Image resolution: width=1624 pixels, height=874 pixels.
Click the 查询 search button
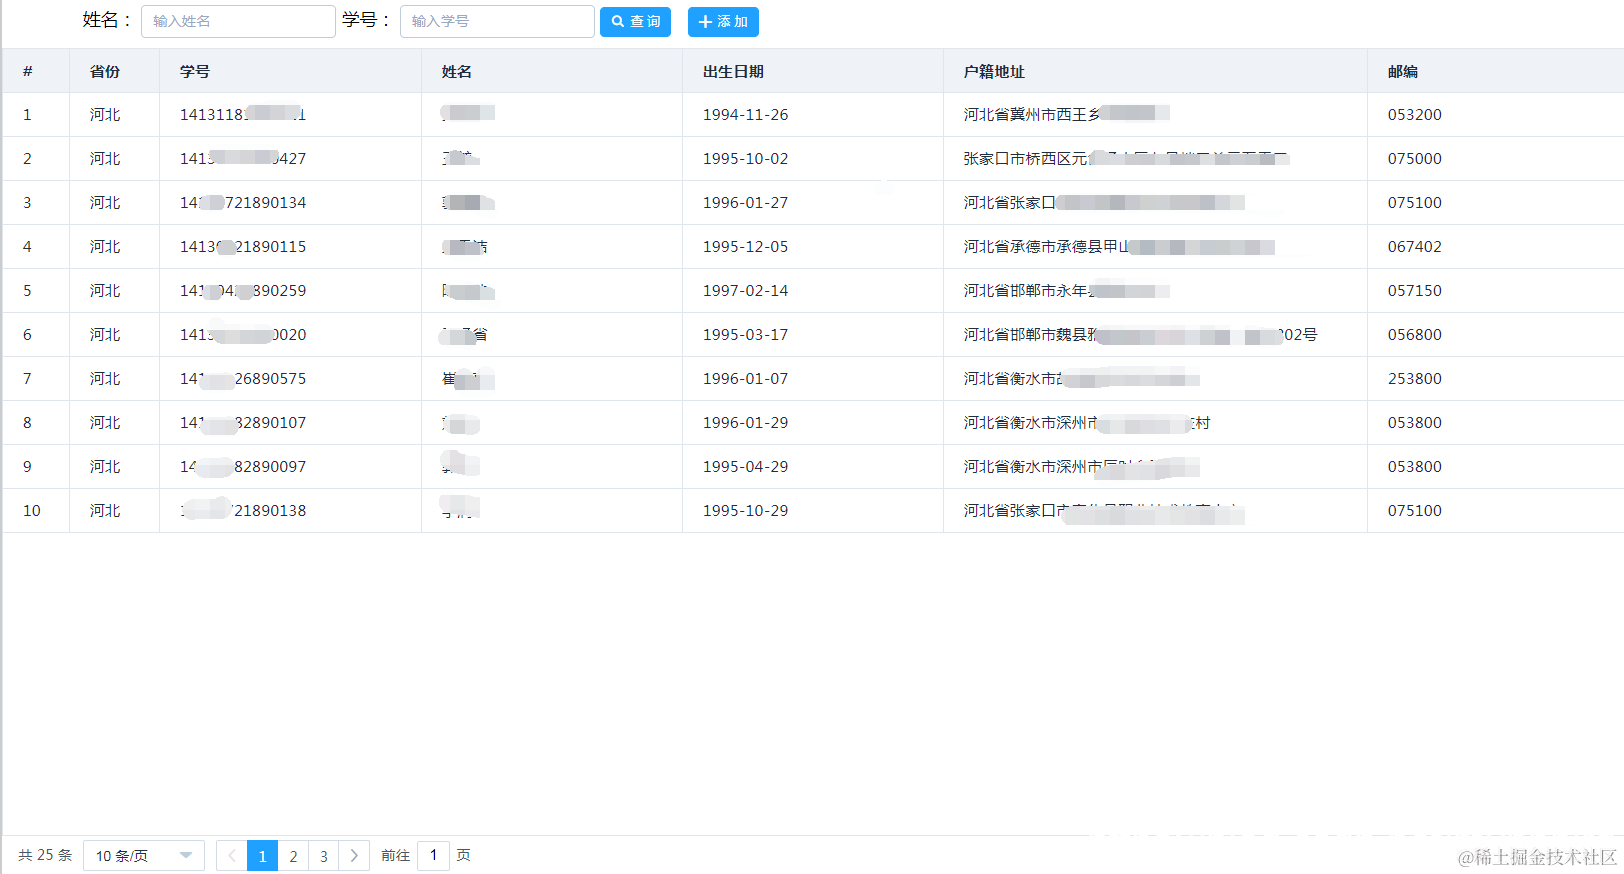point(635,22)
